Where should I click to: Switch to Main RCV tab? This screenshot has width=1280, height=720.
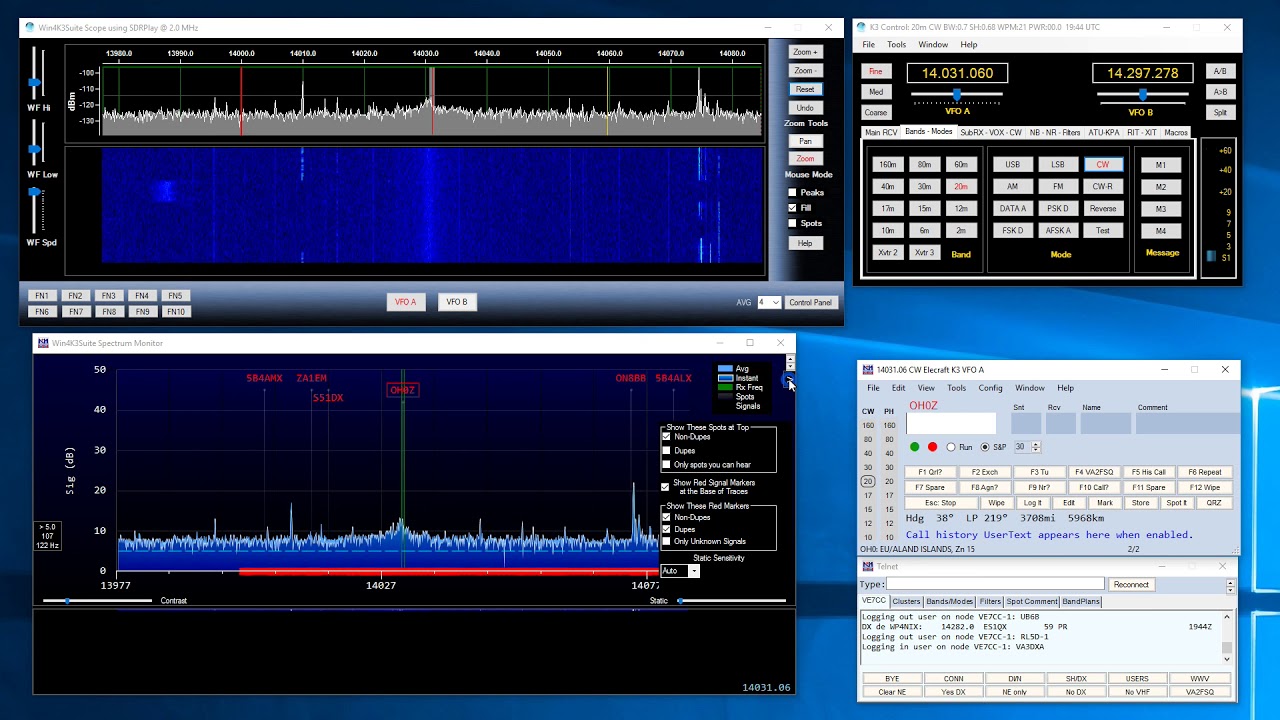click(x=881, y=132)
